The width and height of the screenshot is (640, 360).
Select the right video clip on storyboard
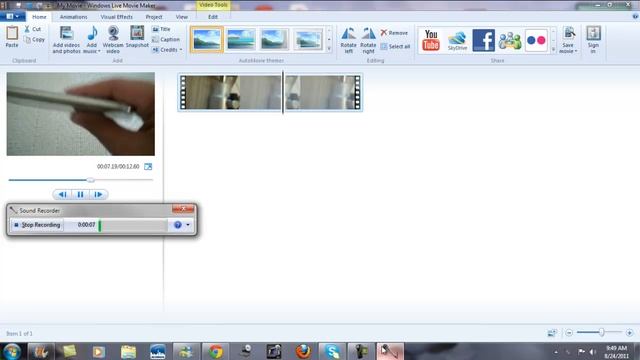(x=323, y=92)
